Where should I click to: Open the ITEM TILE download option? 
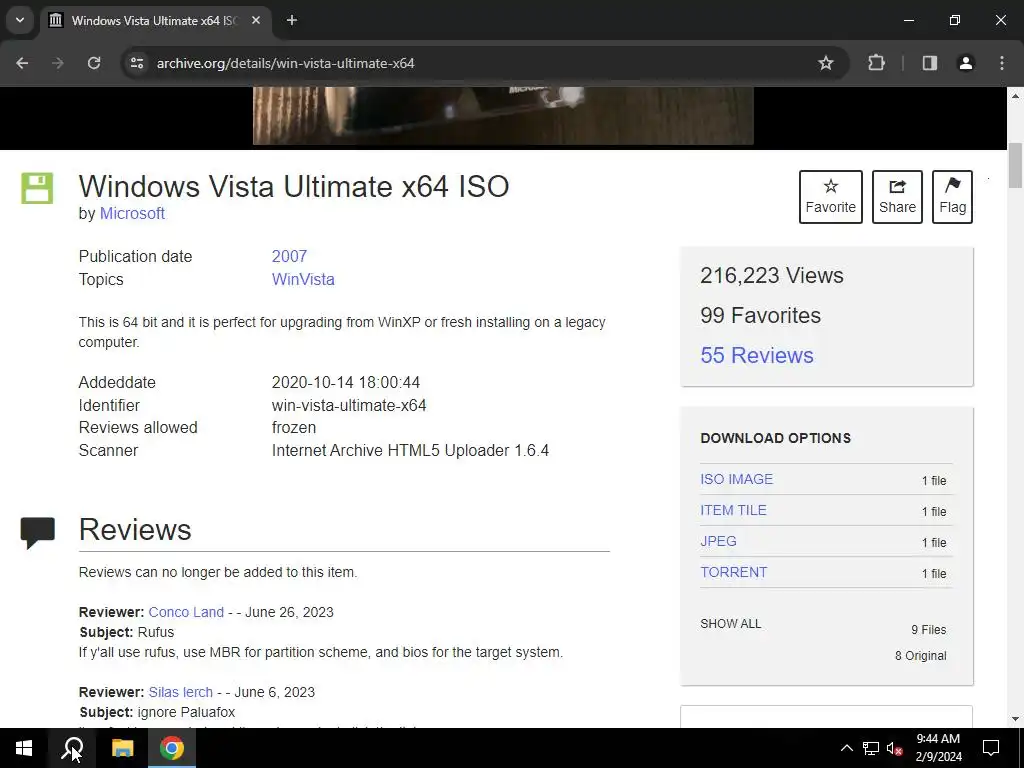pyautogui.click(x=733, y=510)
